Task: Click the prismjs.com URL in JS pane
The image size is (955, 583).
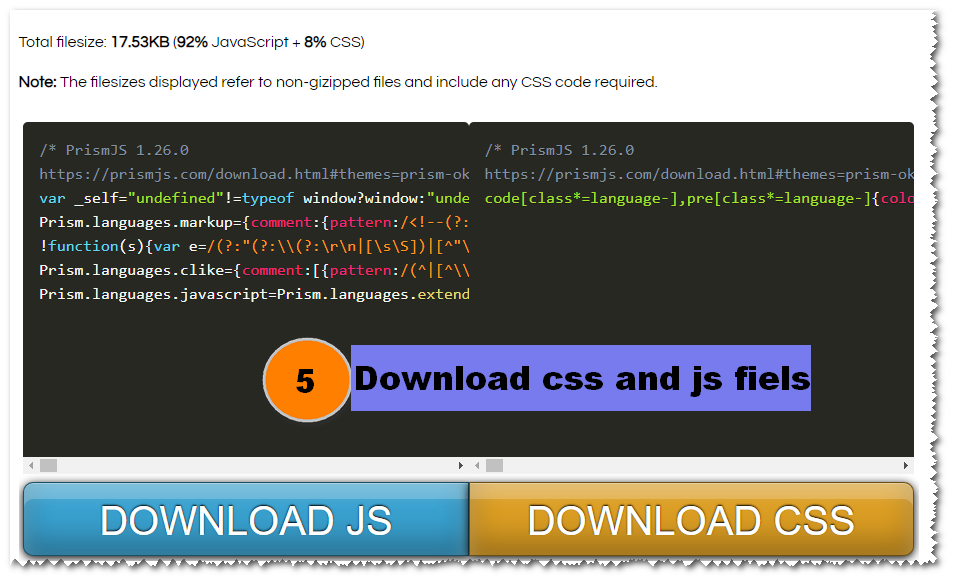Action: click(254, 174)
